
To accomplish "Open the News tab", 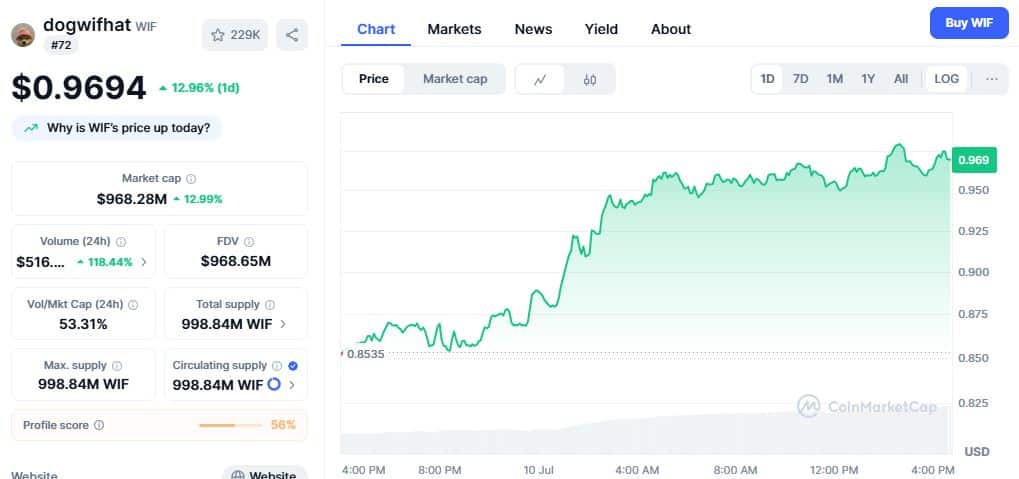I will click(x=534, y=29).
